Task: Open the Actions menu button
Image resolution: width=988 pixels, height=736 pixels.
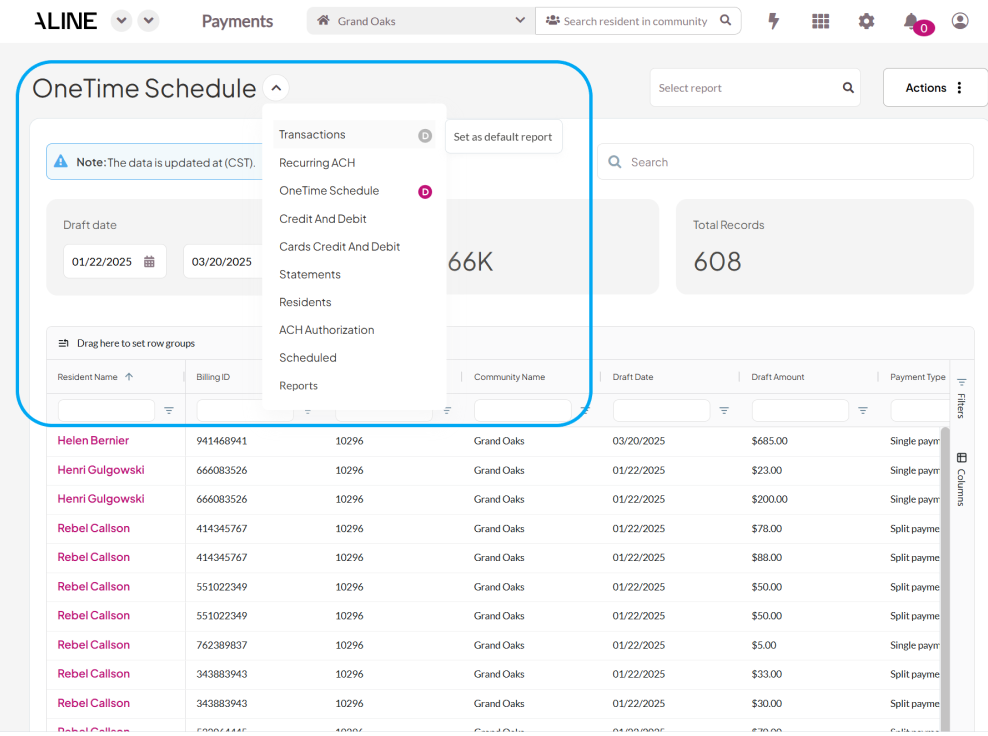Action: (934, 88)
